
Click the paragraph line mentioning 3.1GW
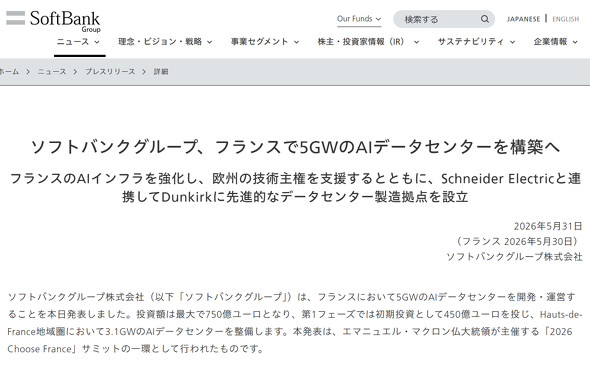point(290,332)
